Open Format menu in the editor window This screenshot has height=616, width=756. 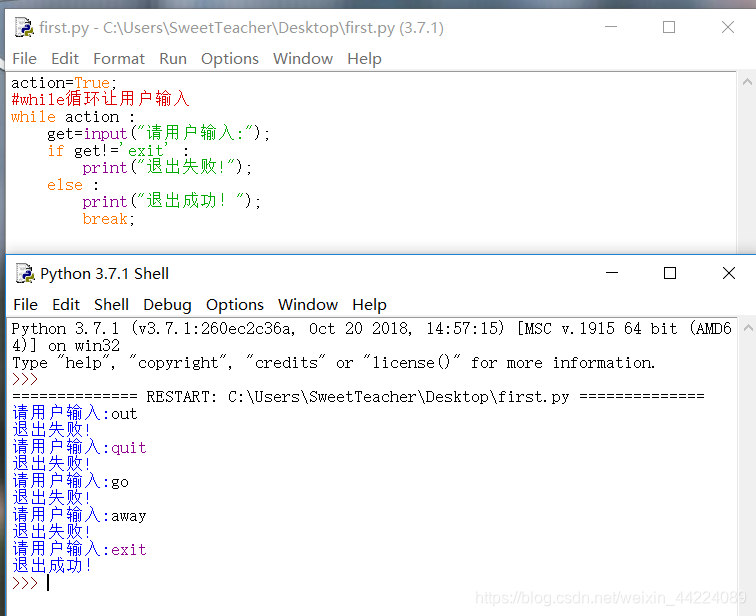tap(119, 59)
